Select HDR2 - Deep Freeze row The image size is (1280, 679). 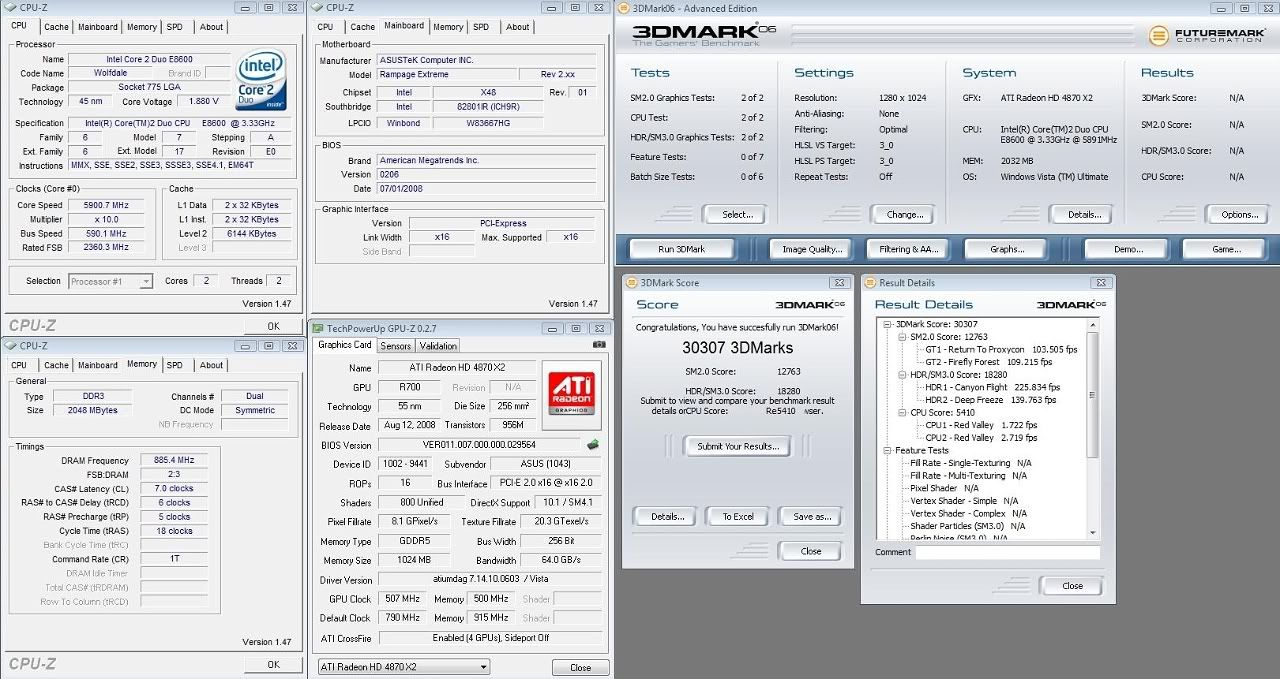(x=991, y=400)
